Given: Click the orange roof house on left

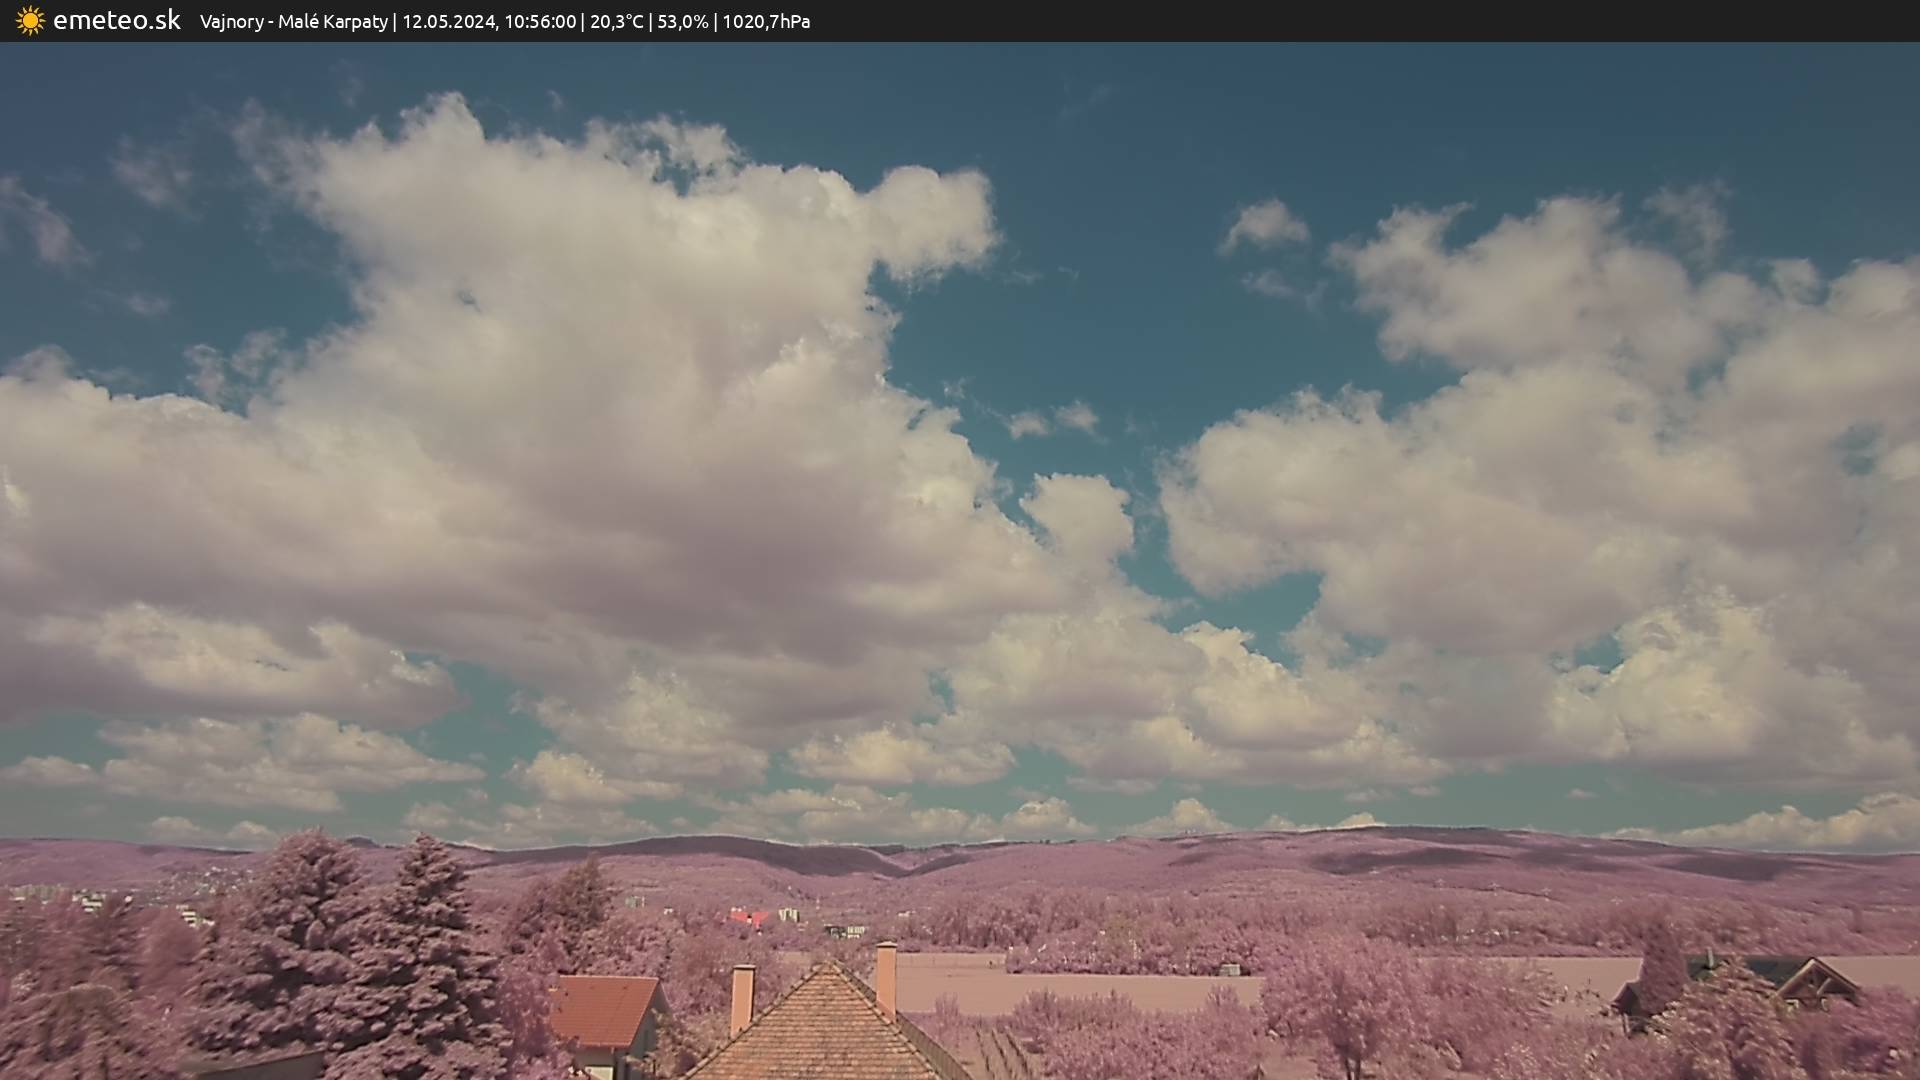Looking at the screenshot, I should (602, 1010).
